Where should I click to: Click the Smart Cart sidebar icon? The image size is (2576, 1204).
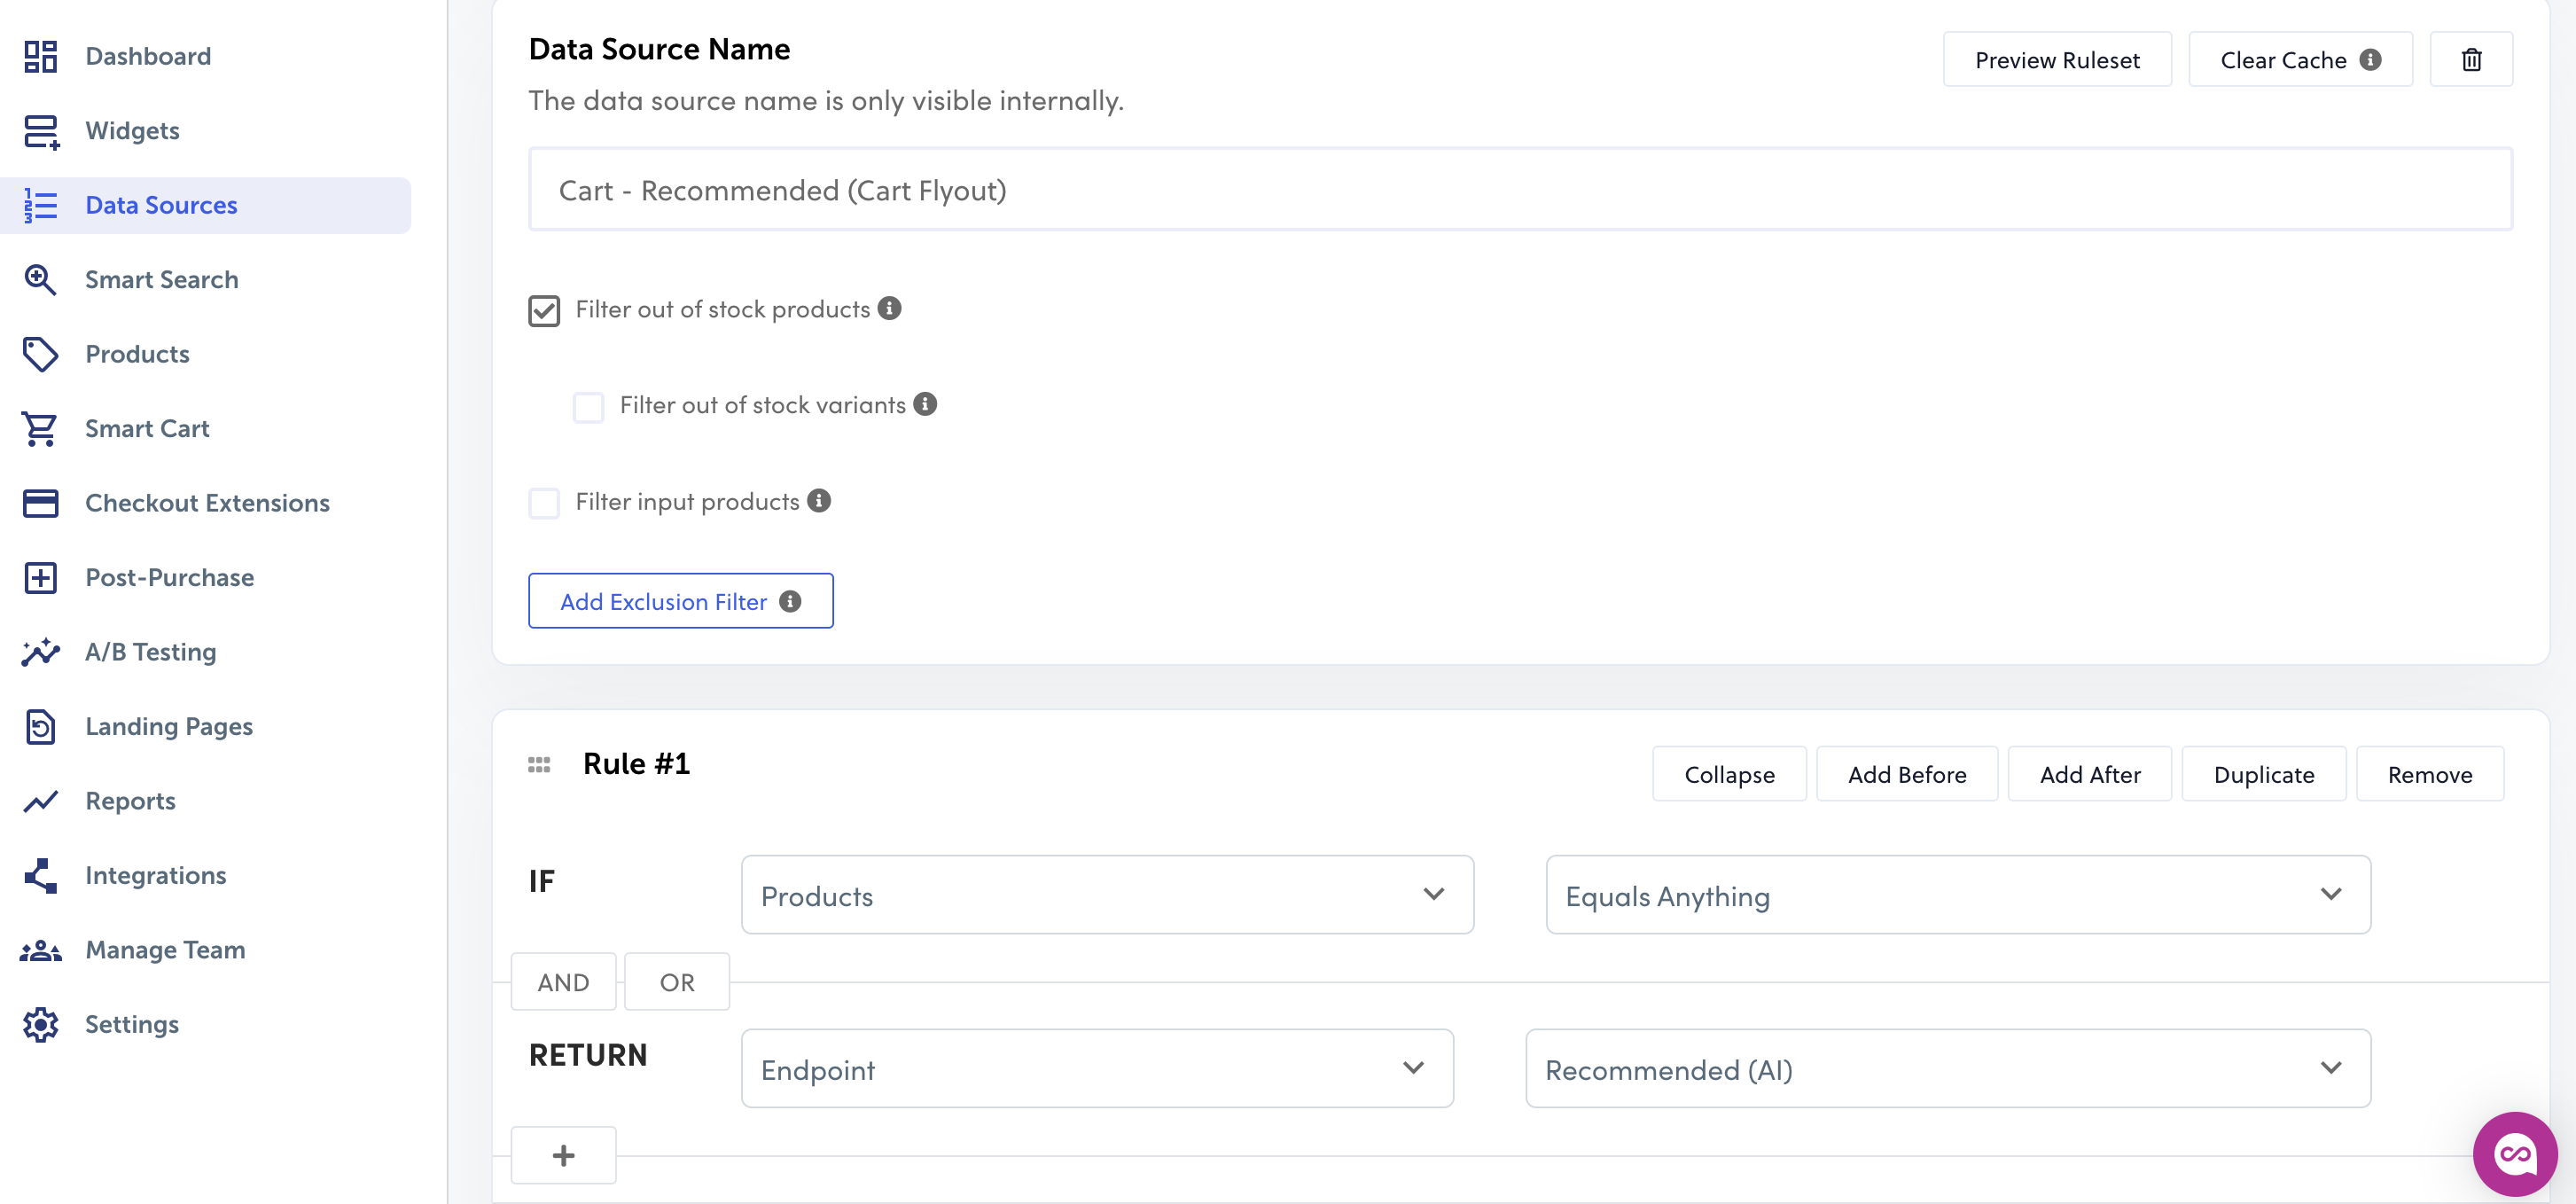coord(40,428)
